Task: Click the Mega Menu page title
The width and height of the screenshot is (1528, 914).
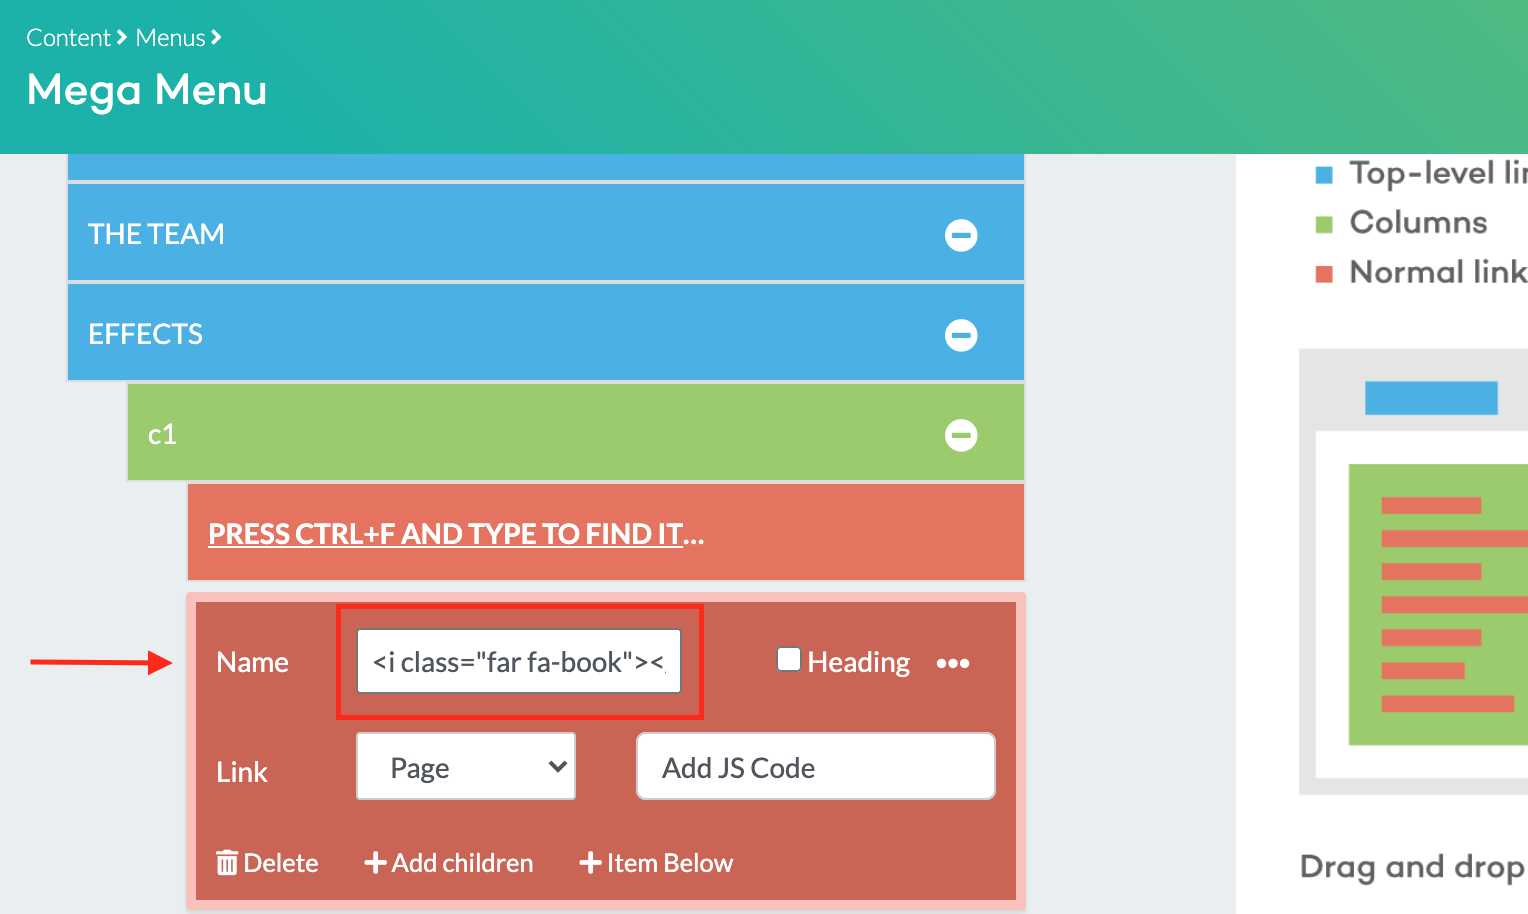Action: 147,90
